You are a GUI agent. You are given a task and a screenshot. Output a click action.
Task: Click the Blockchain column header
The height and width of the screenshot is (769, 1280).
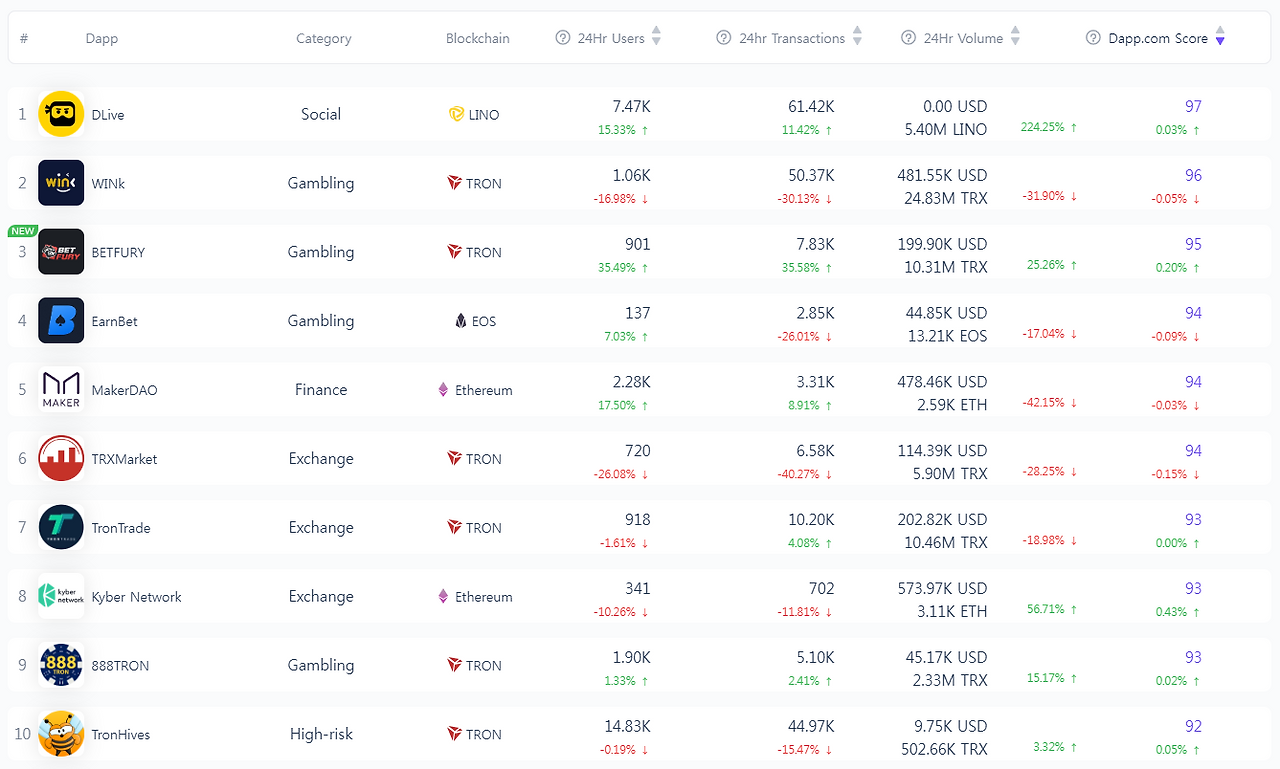coord(477,38)
